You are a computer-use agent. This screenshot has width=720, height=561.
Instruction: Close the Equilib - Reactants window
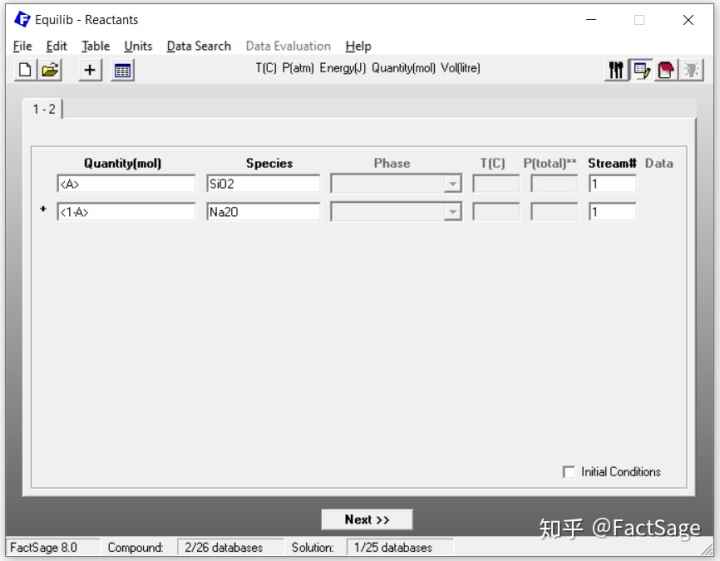pos(688,20)
